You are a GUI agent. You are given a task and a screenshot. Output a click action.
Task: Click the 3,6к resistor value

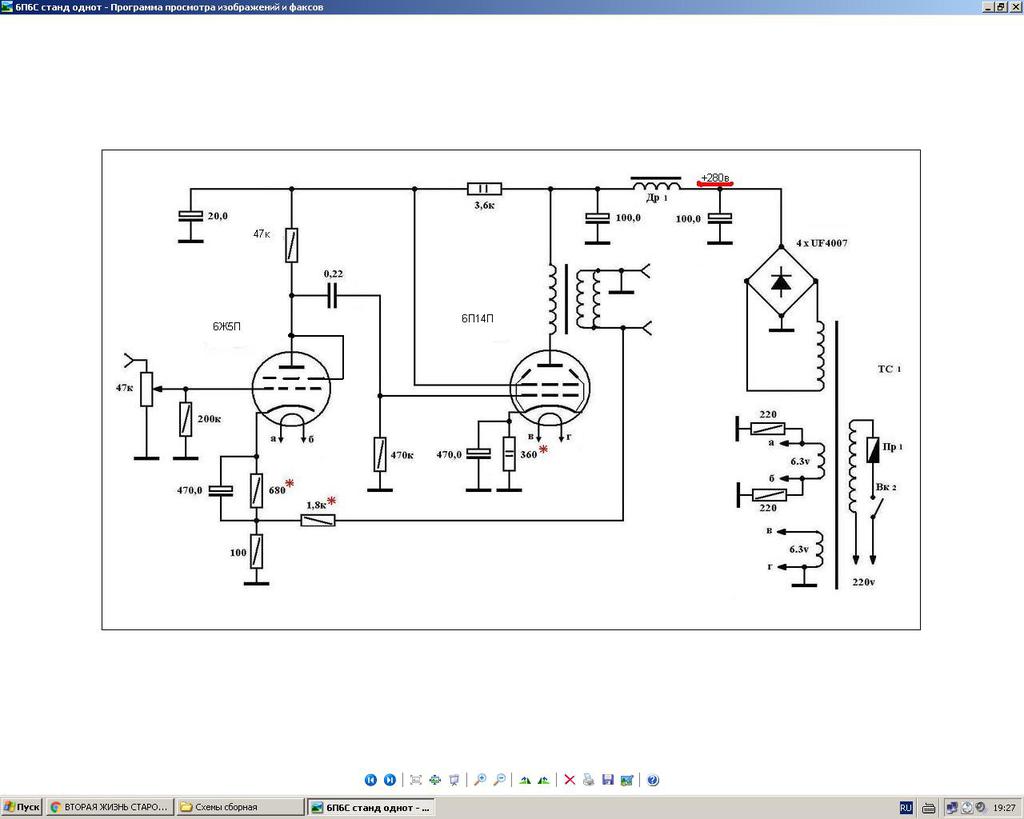485,205
